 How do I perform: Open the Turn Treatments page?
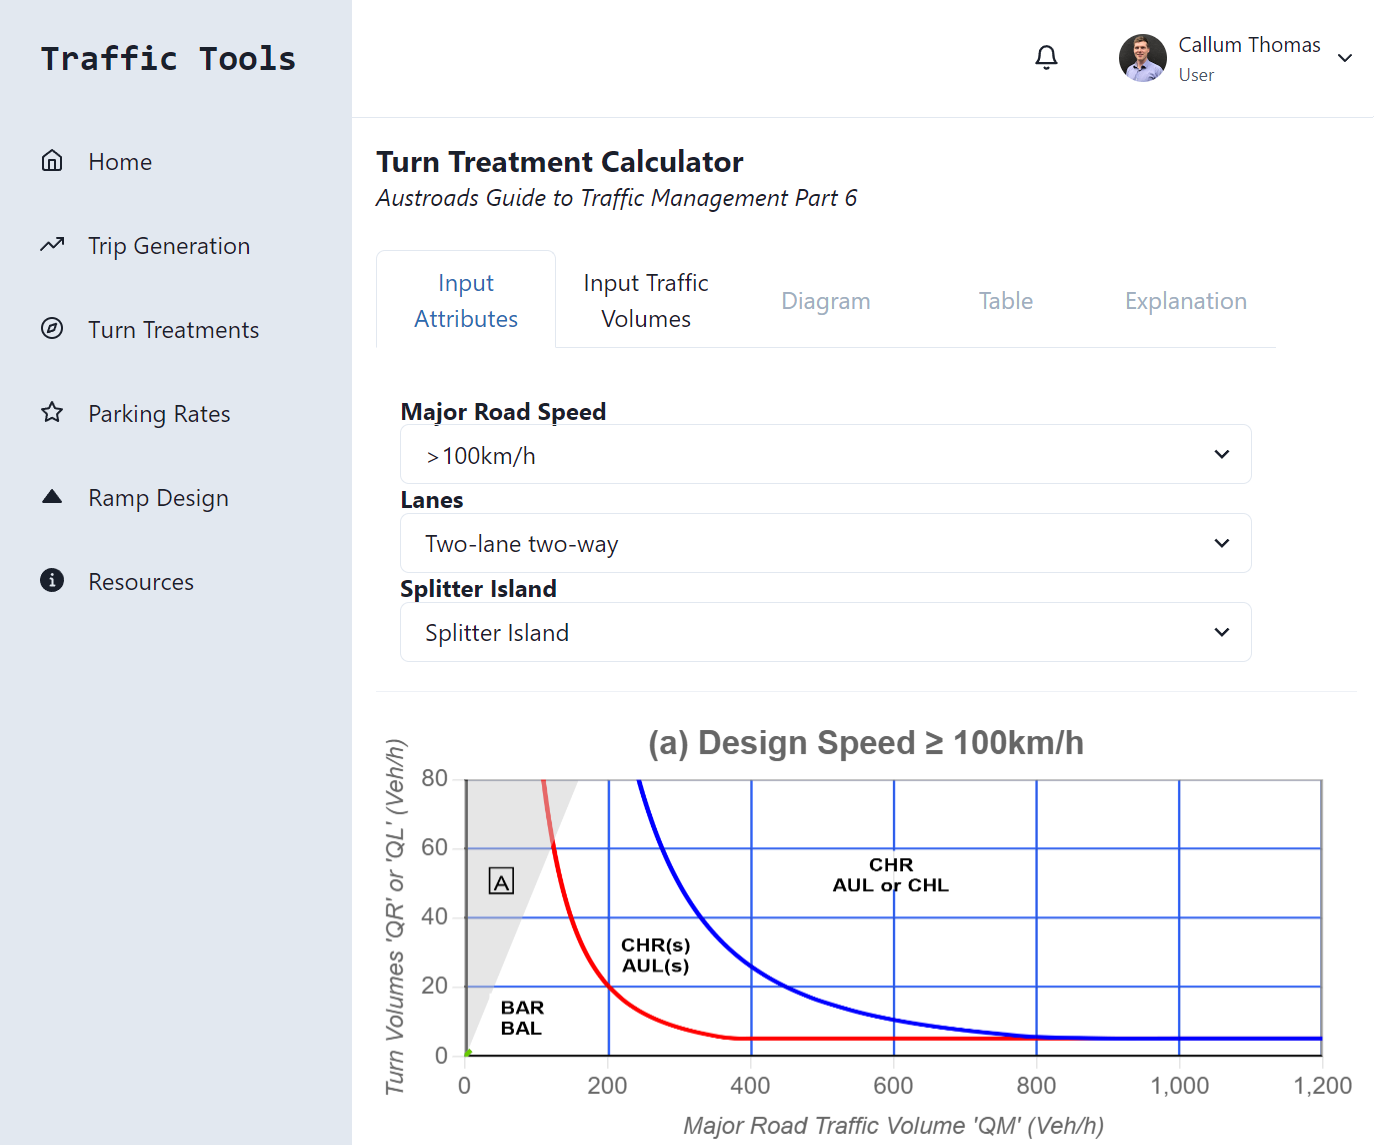[x=173, y=330]
